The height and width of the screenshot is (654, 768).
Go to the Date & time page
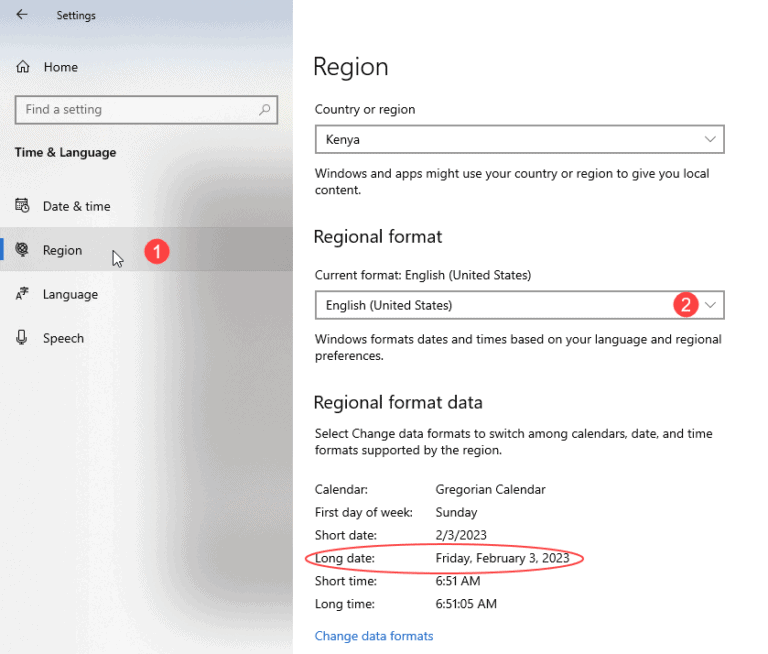point(77,206)
